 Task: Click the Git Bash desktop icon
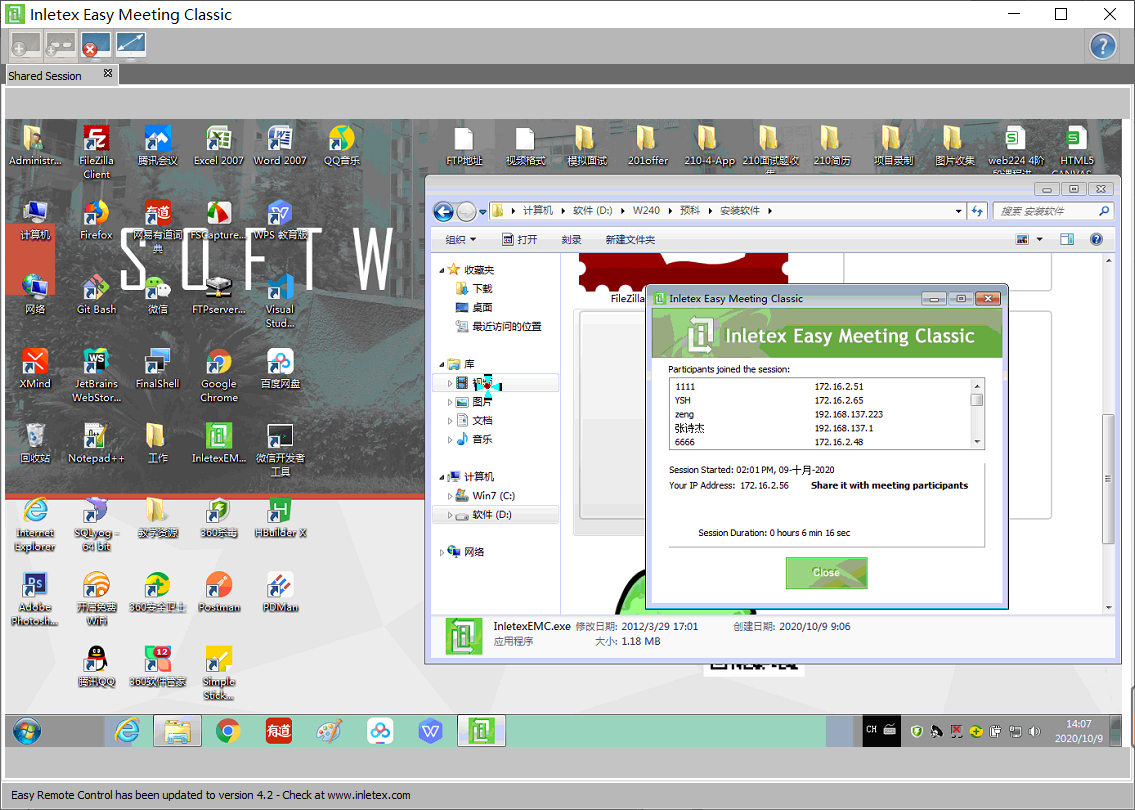[96, 295]
